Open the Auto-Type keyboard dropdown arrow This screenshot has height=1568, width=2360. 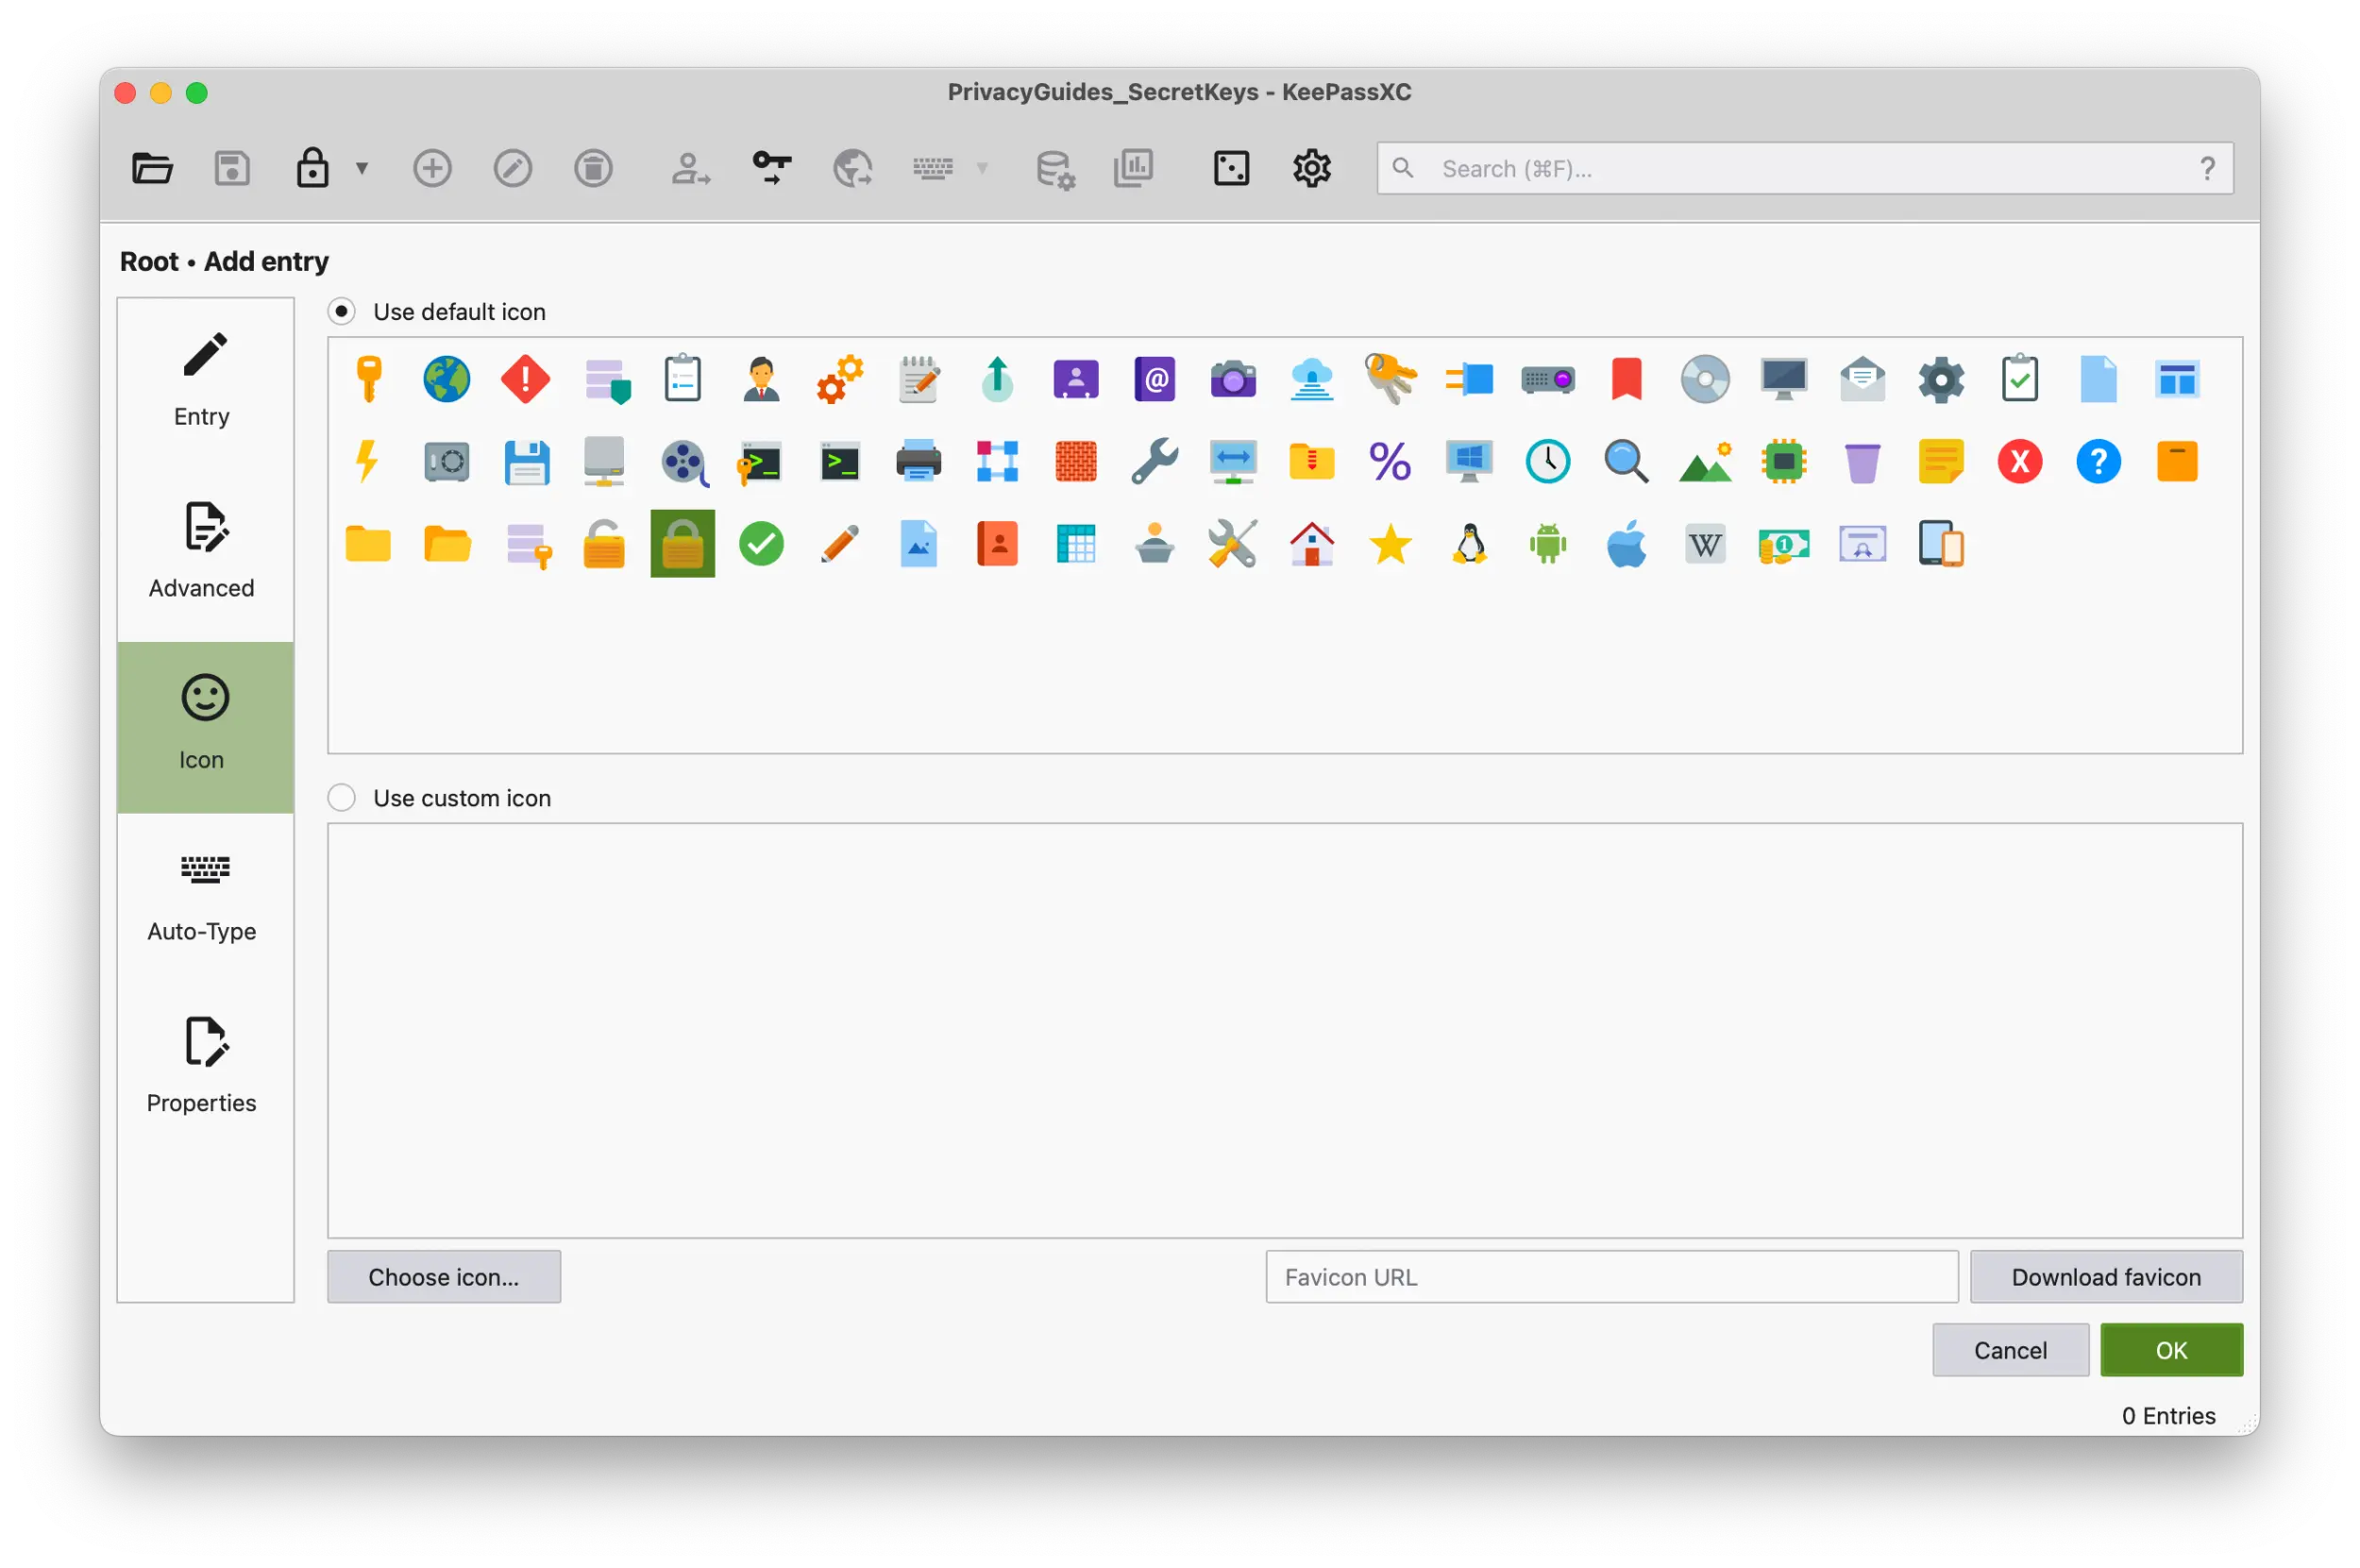coord(983,168)
